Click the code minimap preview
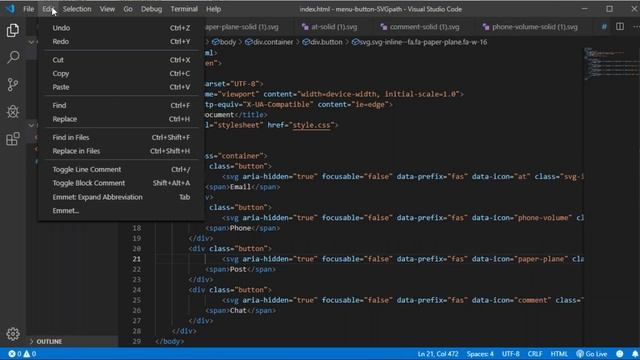Screen dimensions: 640x360 point(611,63)
